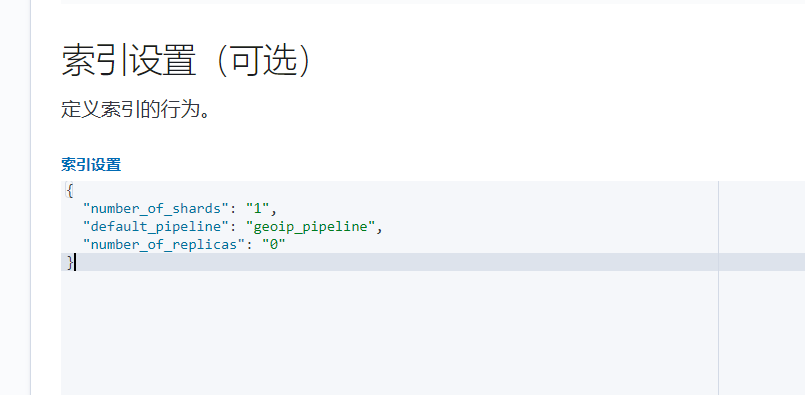
Task: Click the left side panel strip
Action: 15,197
